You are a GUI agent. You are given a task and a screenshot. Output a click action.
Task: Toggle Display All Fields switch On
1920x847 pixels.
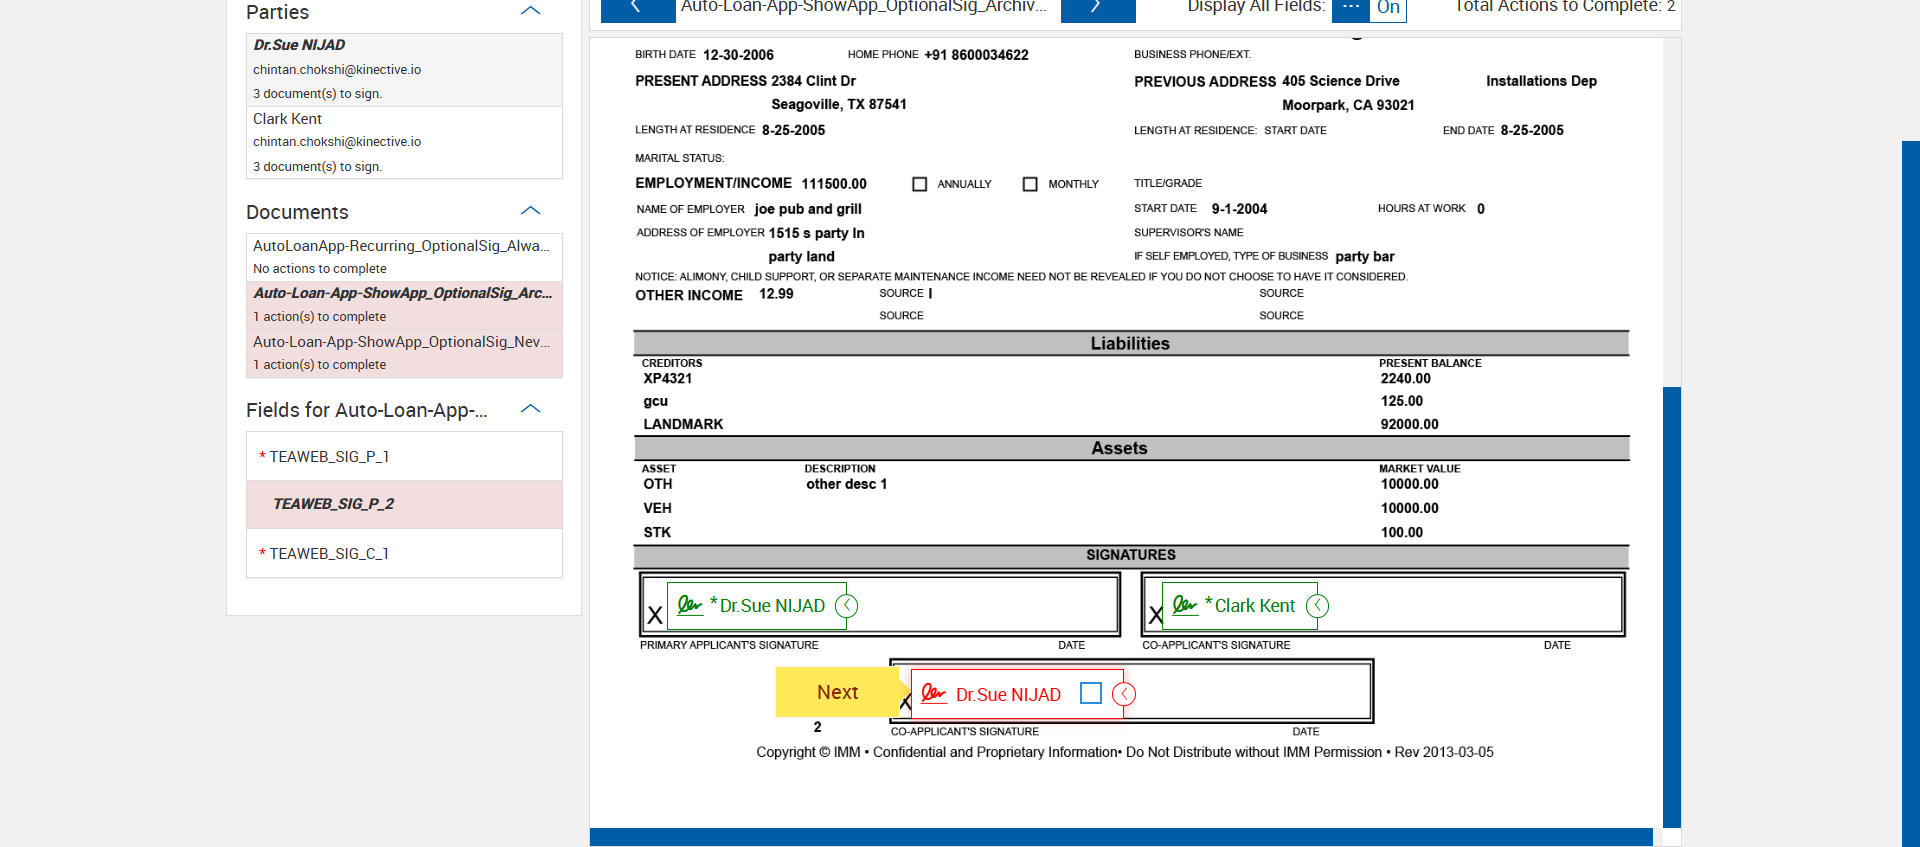(1369, 9)
